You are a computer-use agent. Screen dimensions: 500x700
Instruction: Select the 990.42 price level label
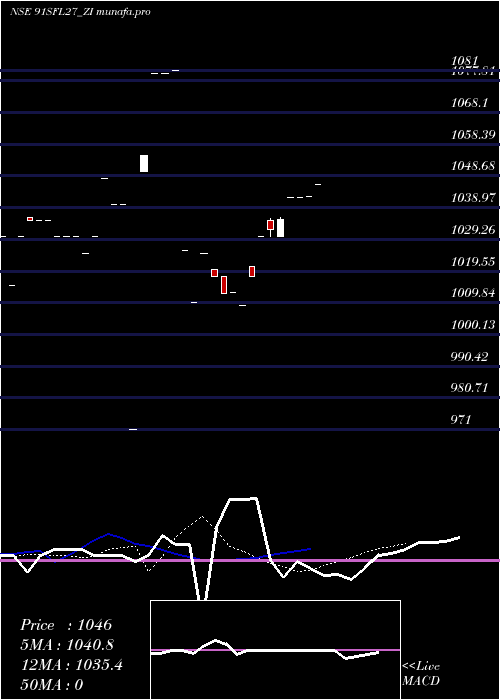click(469, 356)
